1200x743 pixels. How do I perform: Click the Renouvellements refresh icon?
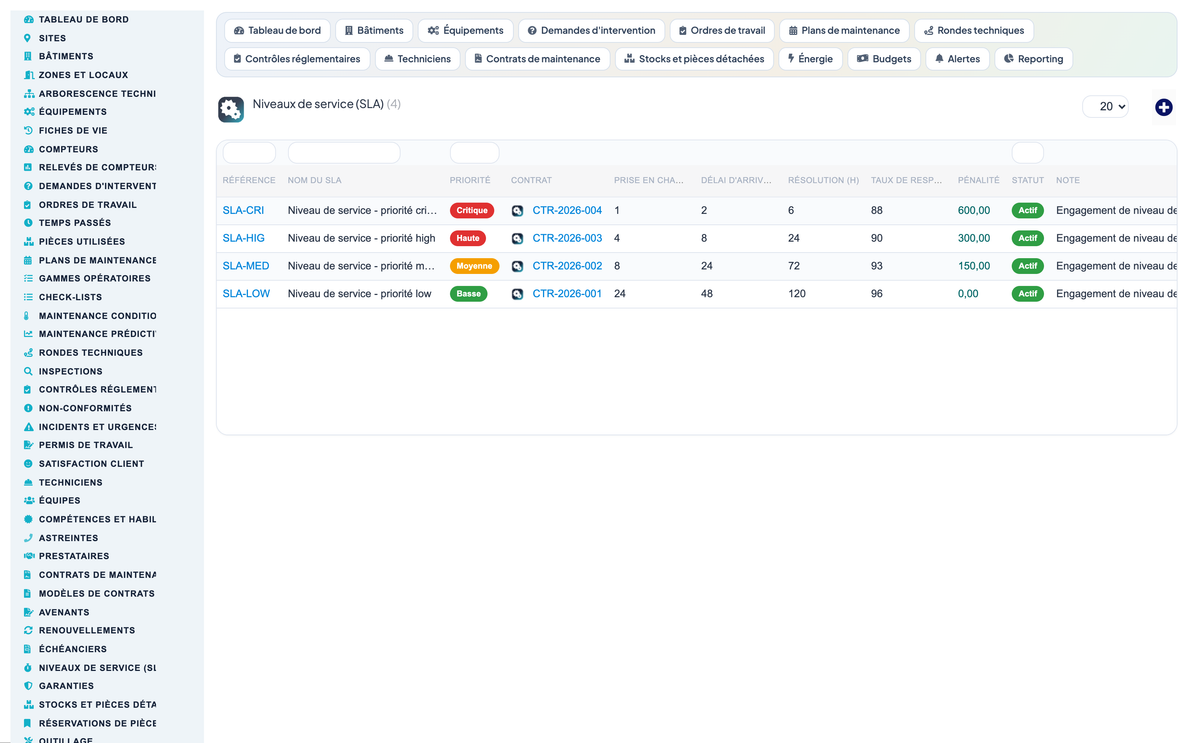[x=28, y=630]
